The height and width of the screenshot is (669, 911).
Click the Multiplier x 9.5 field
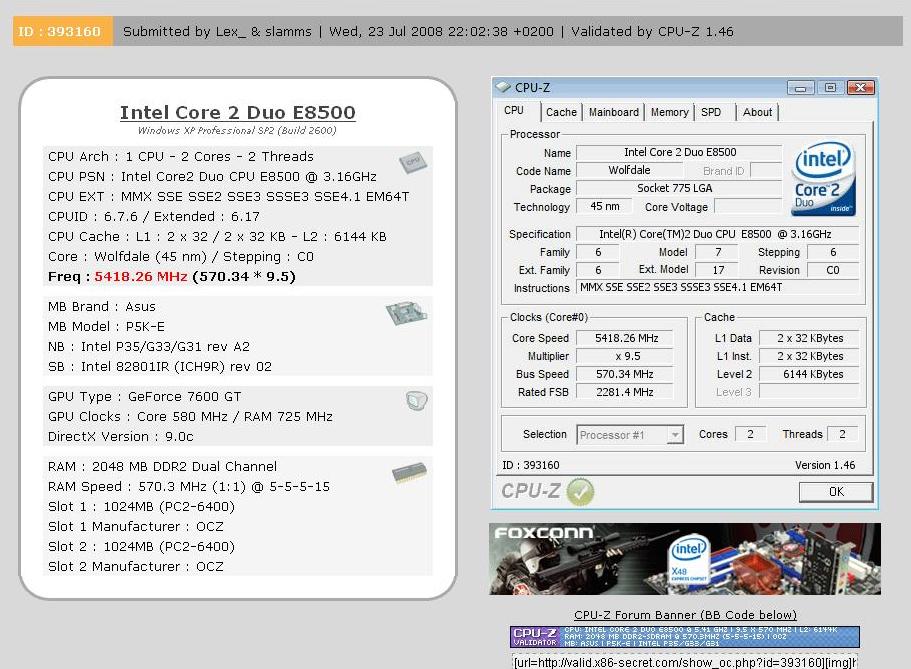625,356
